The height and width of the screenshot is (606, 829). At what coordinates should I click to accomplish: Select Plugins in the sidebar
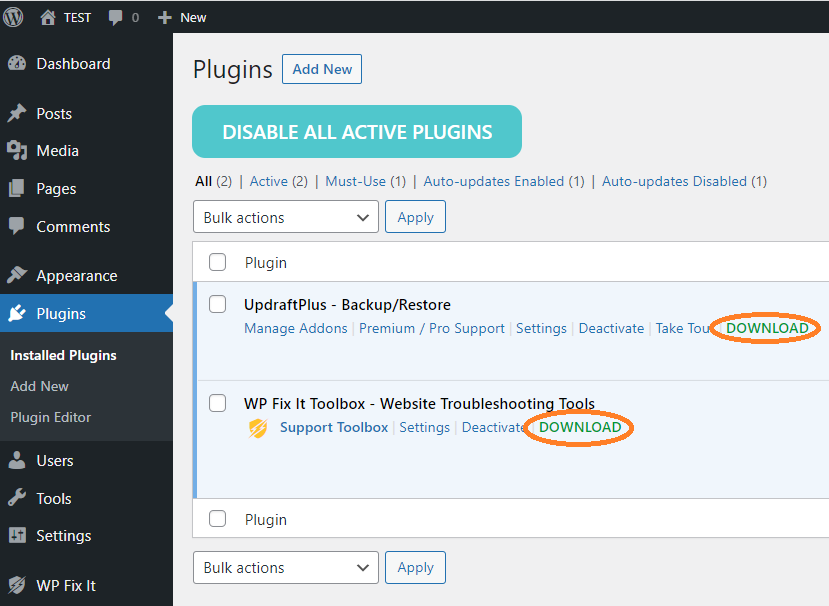pyautogui.click(x=61, y=313)
